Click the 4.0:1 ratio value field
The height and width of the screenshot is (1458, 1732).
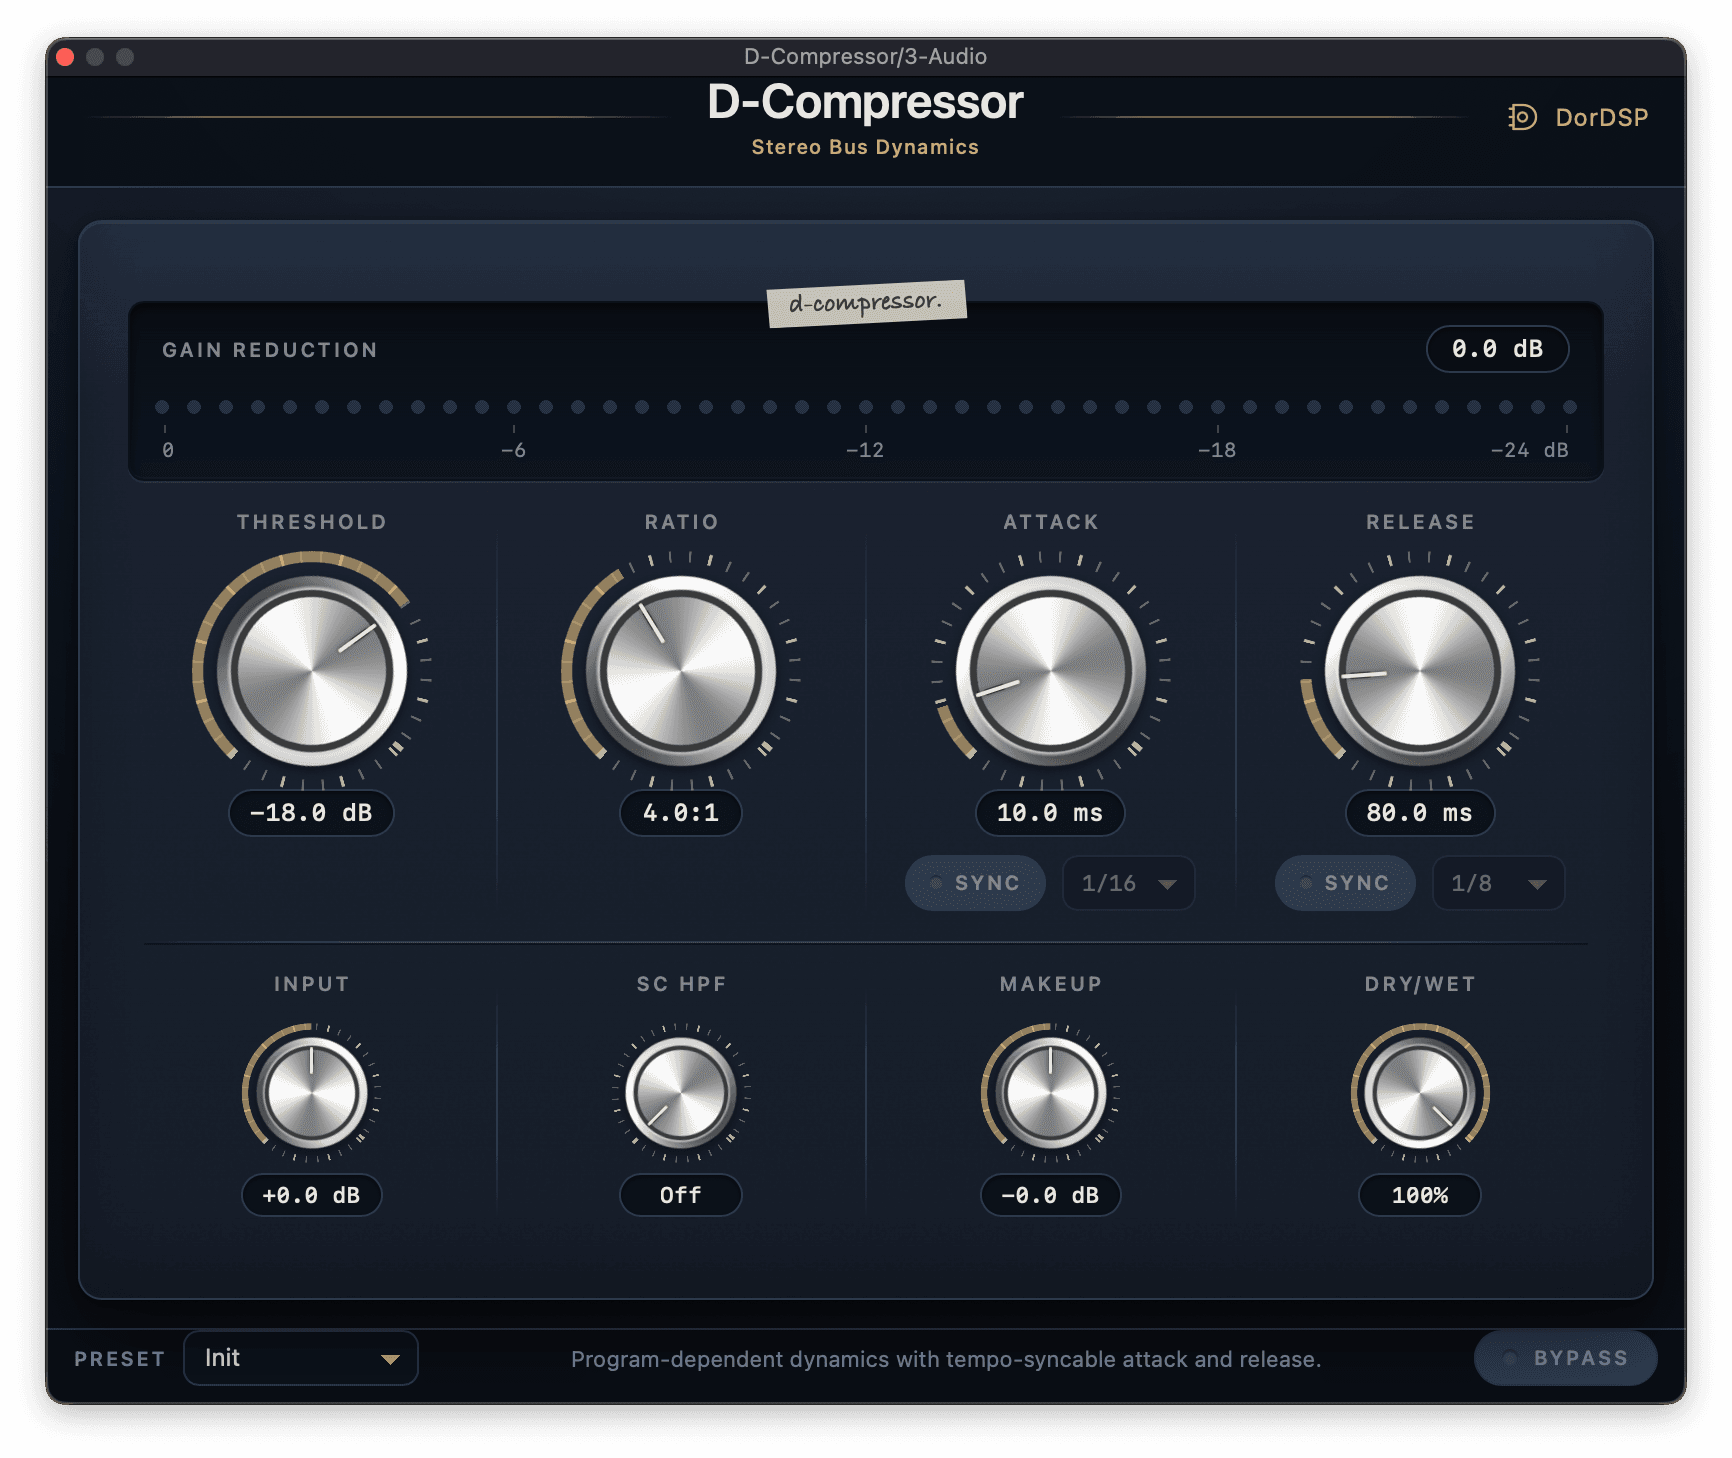tap(681, 812)
